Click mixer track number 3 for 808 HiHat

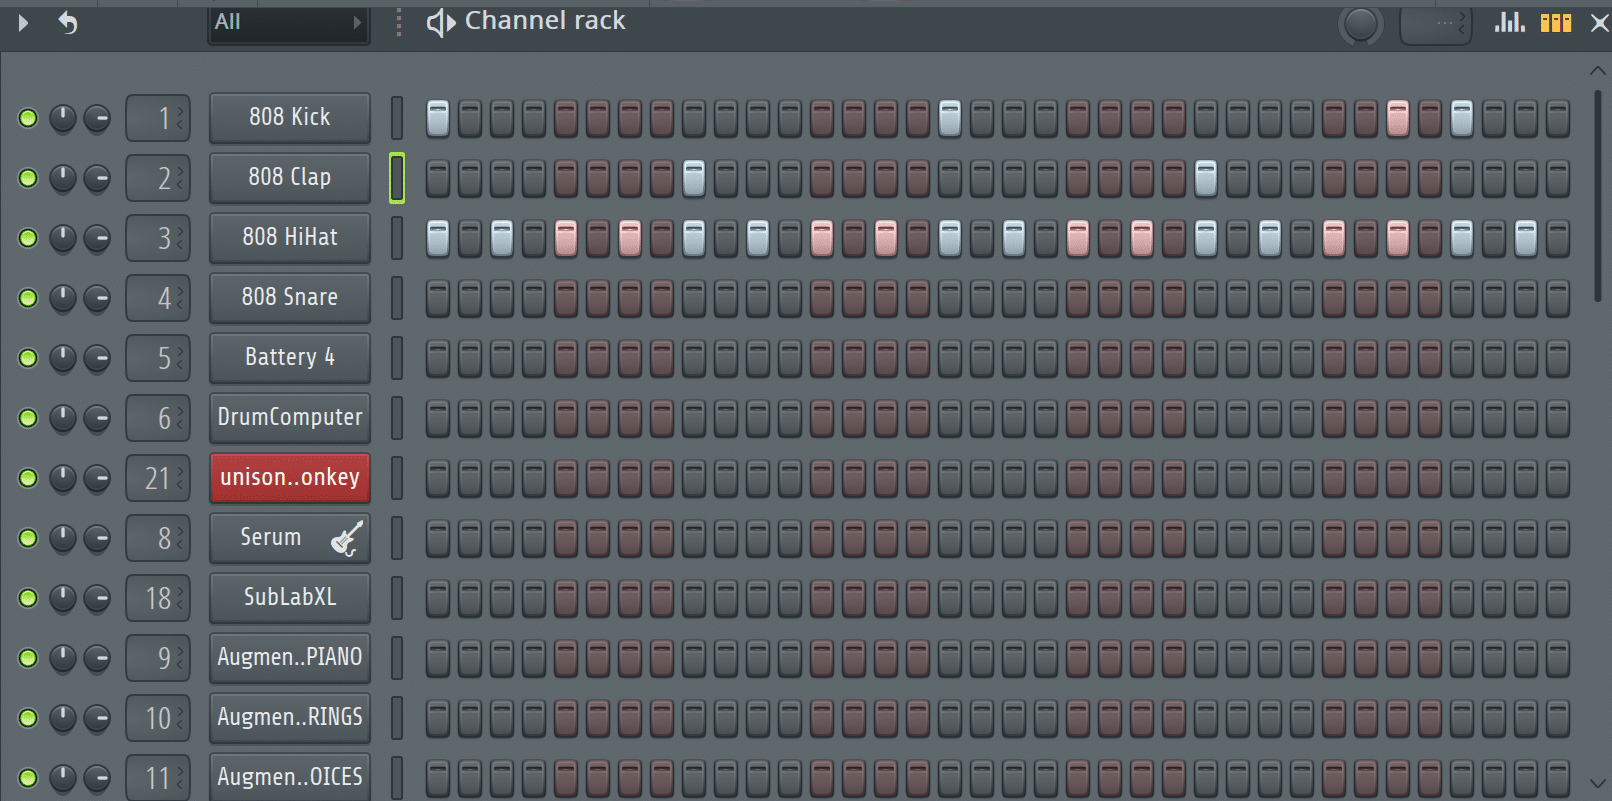pos(158,238)
